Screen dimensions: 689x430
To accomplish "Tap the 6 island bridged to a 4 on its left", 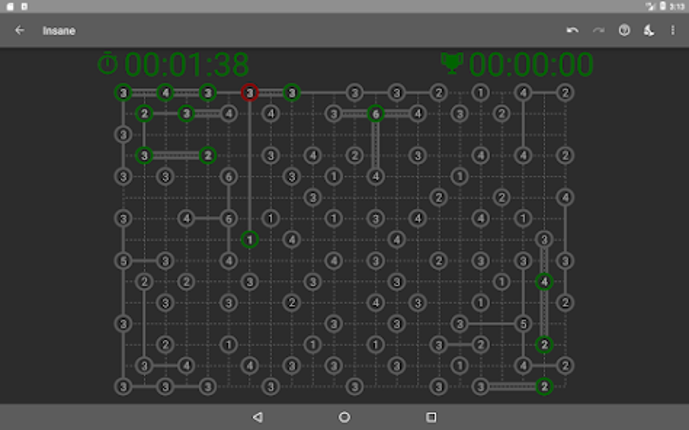I will coord(228,218).
